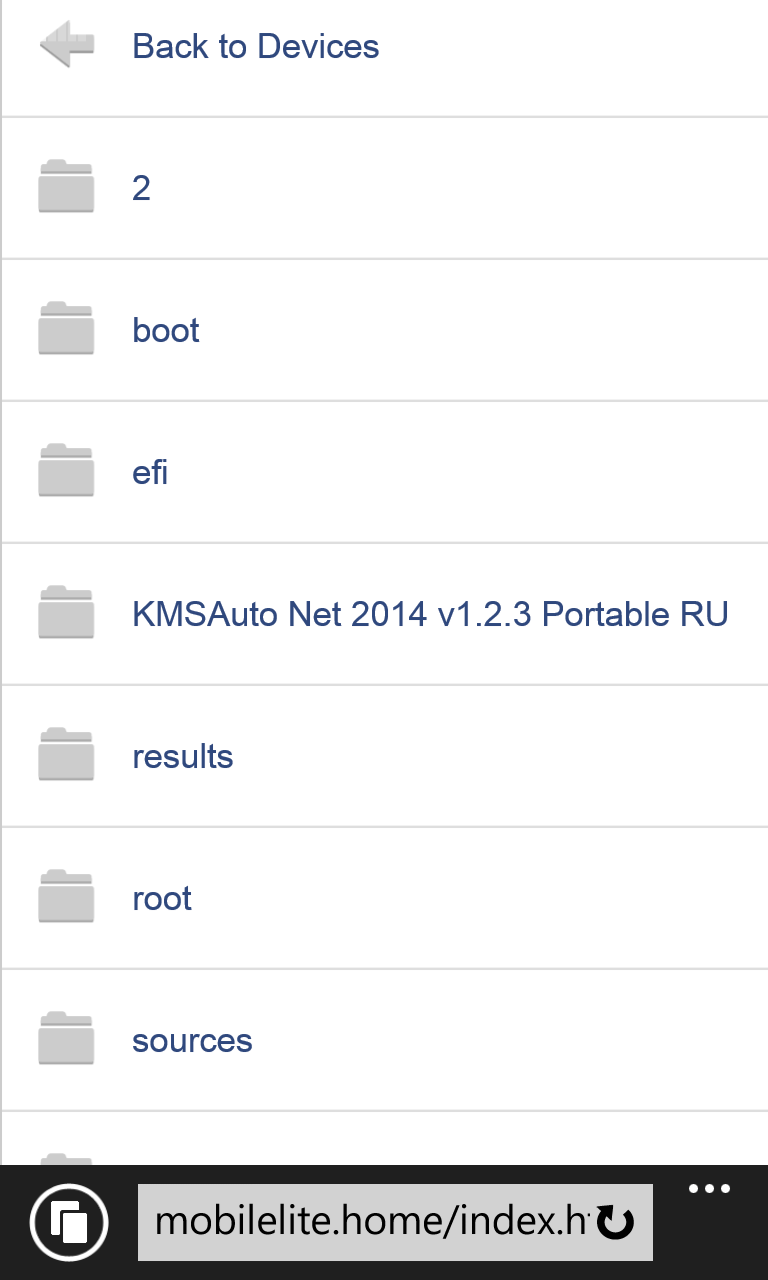
Task: Open the root folder link
Action: point(162,898)
